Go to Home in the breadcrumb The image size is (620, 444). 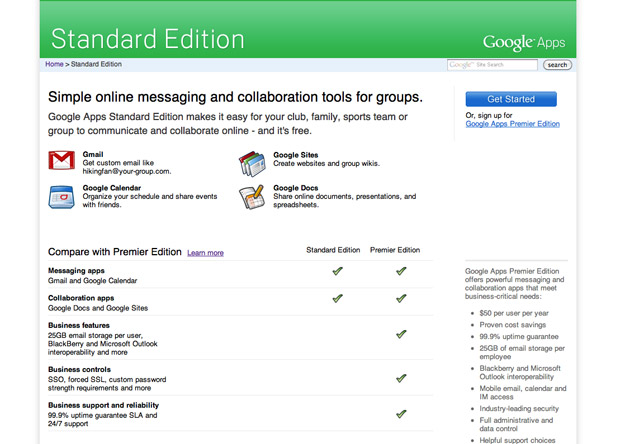coord(55,64)
